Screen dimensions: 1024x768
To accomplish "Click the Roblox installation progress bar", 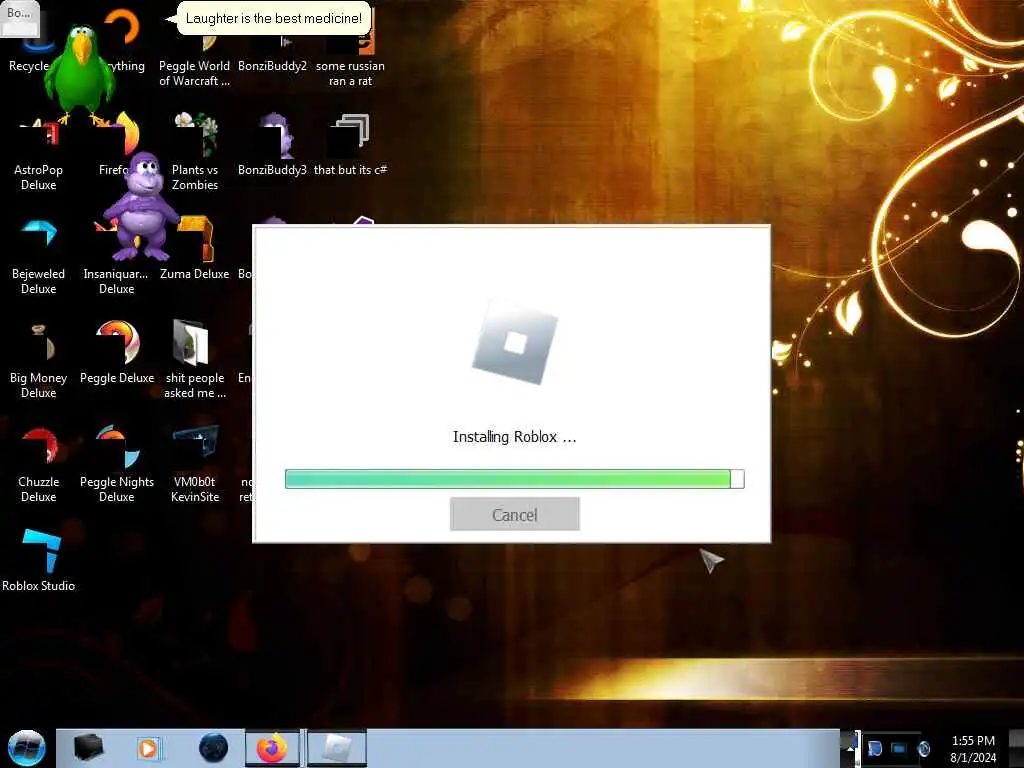I will (x=515, y=479).
